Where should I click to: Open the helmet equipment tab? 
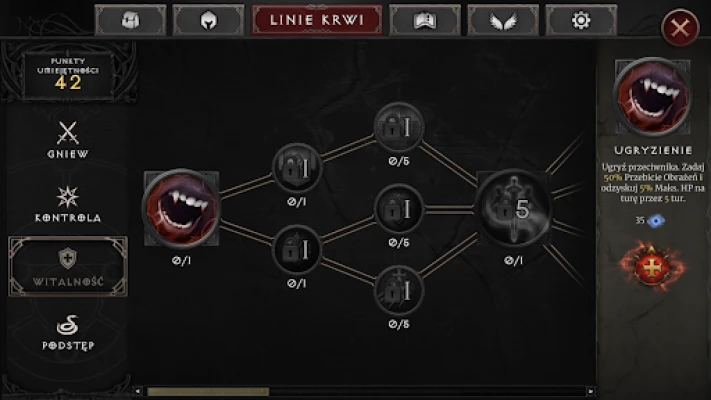coord(209,20)
